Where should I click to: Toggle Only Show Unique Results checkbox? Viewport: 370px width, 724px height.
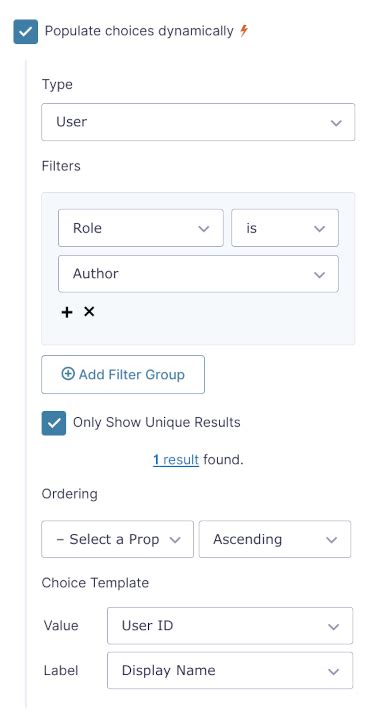click(54, 423)
